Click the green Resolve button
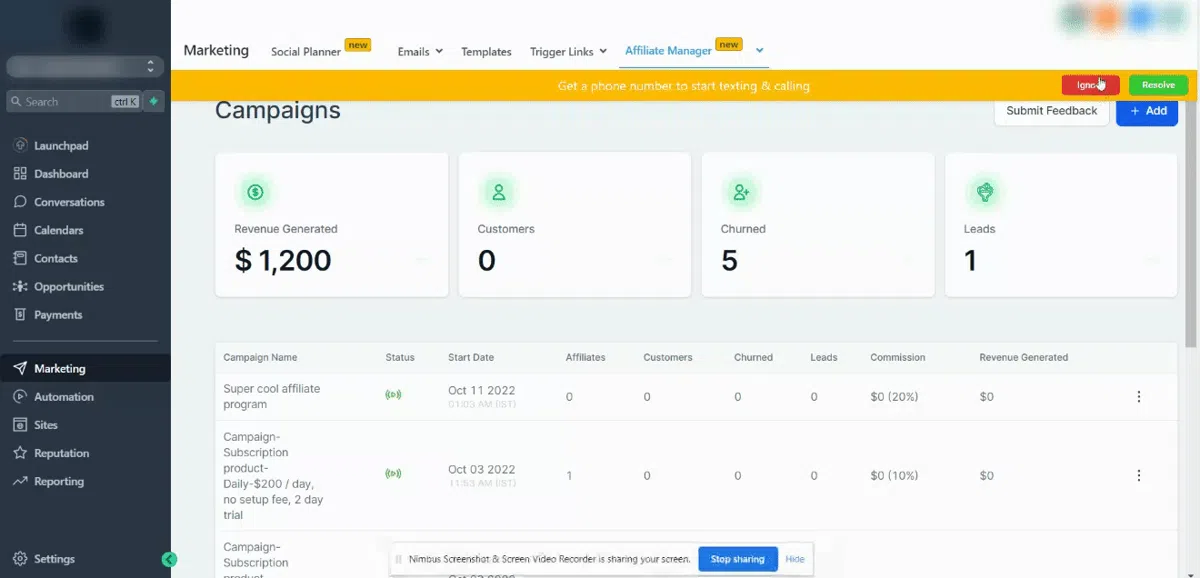The height and width of the screenshot is (578, 1200). click(1158, 85)
